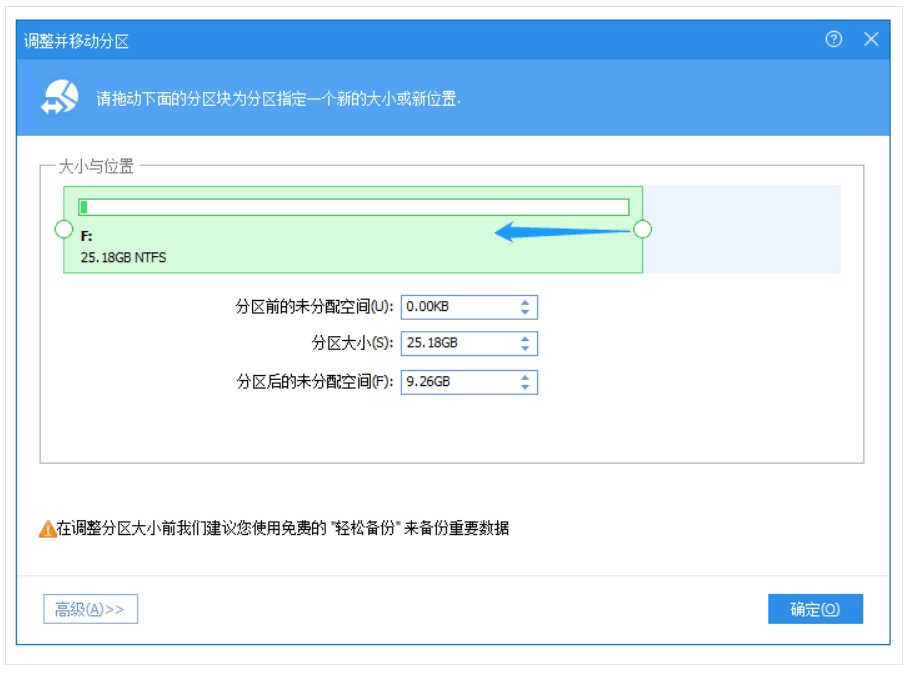Click the help question mark icon
Image resolution: width=916 pixels, height=675 pixels.
pyautogui.click(x=833, y=40)
